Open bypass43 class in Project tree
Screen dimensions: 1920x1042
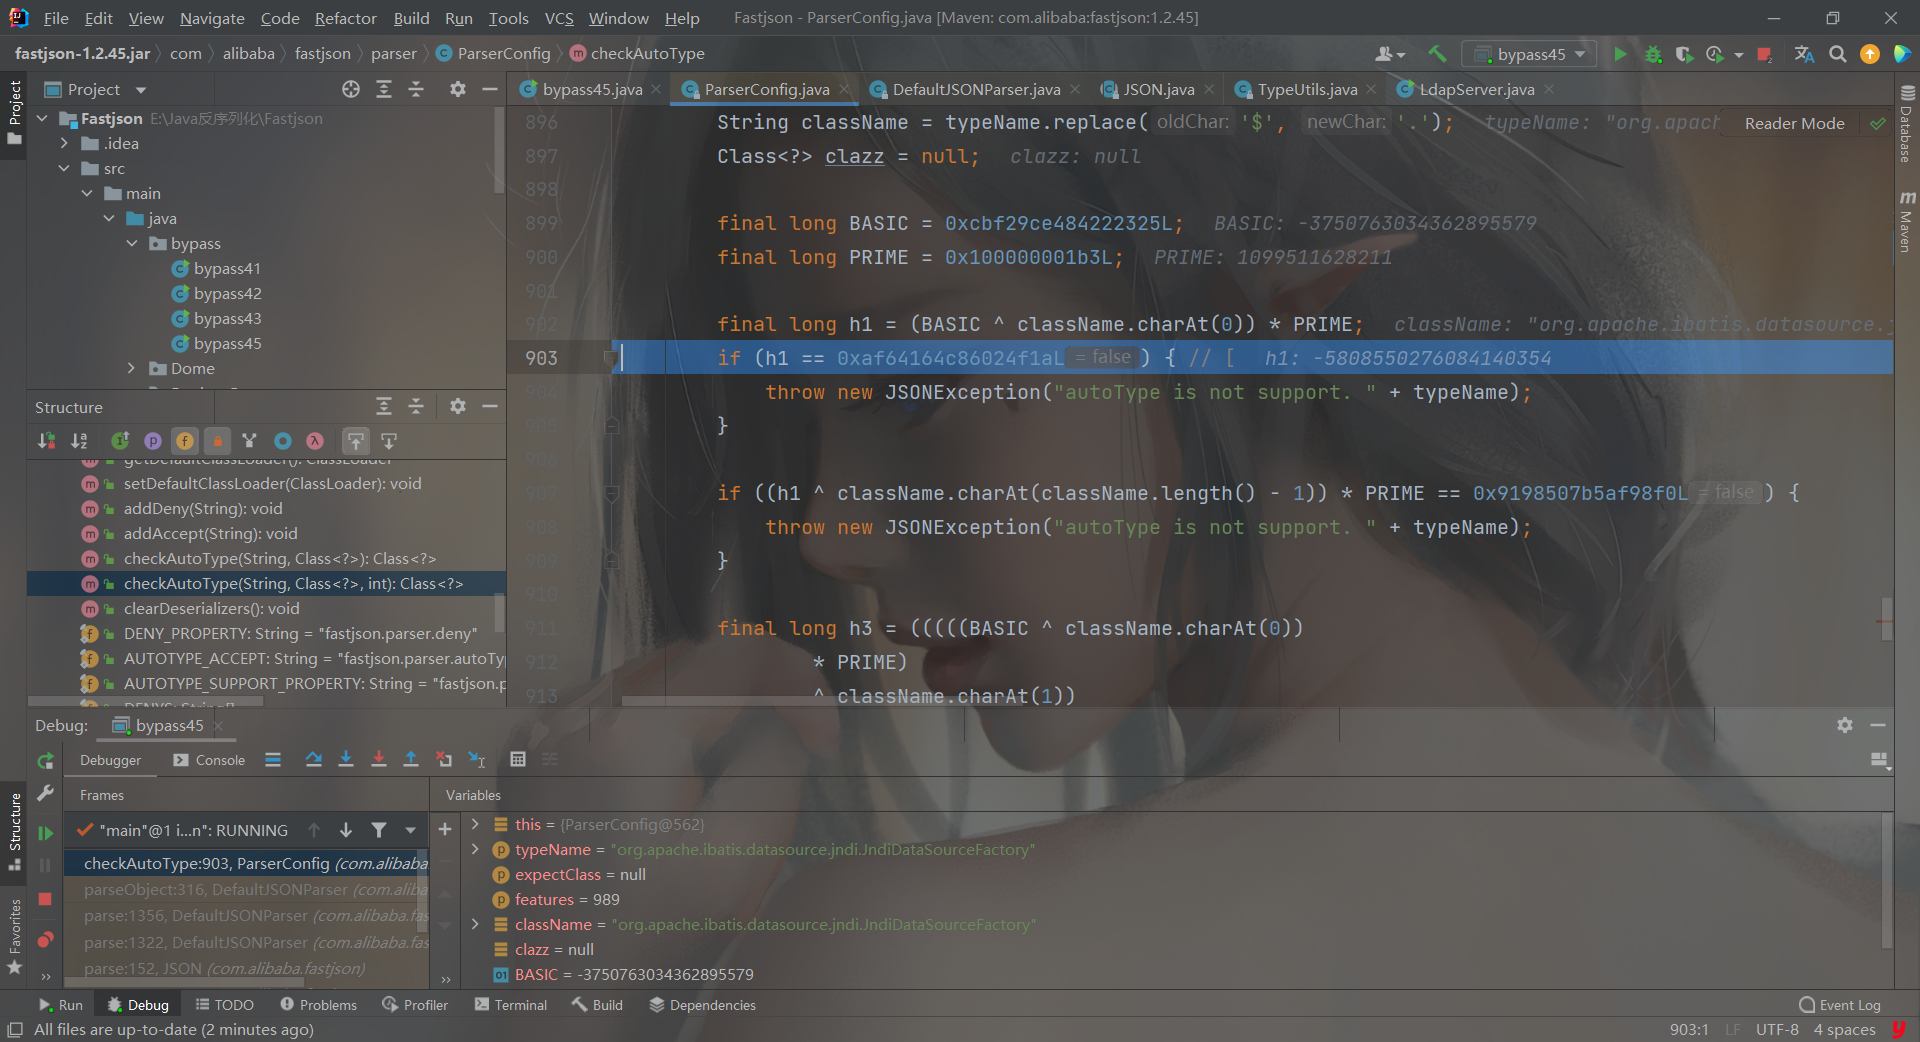pos(227,319)
